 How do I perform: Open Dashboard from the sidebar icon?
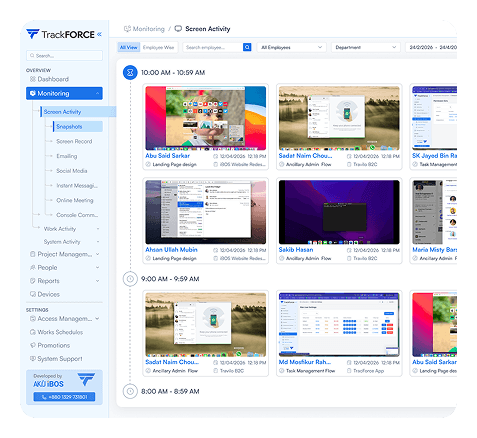pyautogui.click(x=33, y=79)
